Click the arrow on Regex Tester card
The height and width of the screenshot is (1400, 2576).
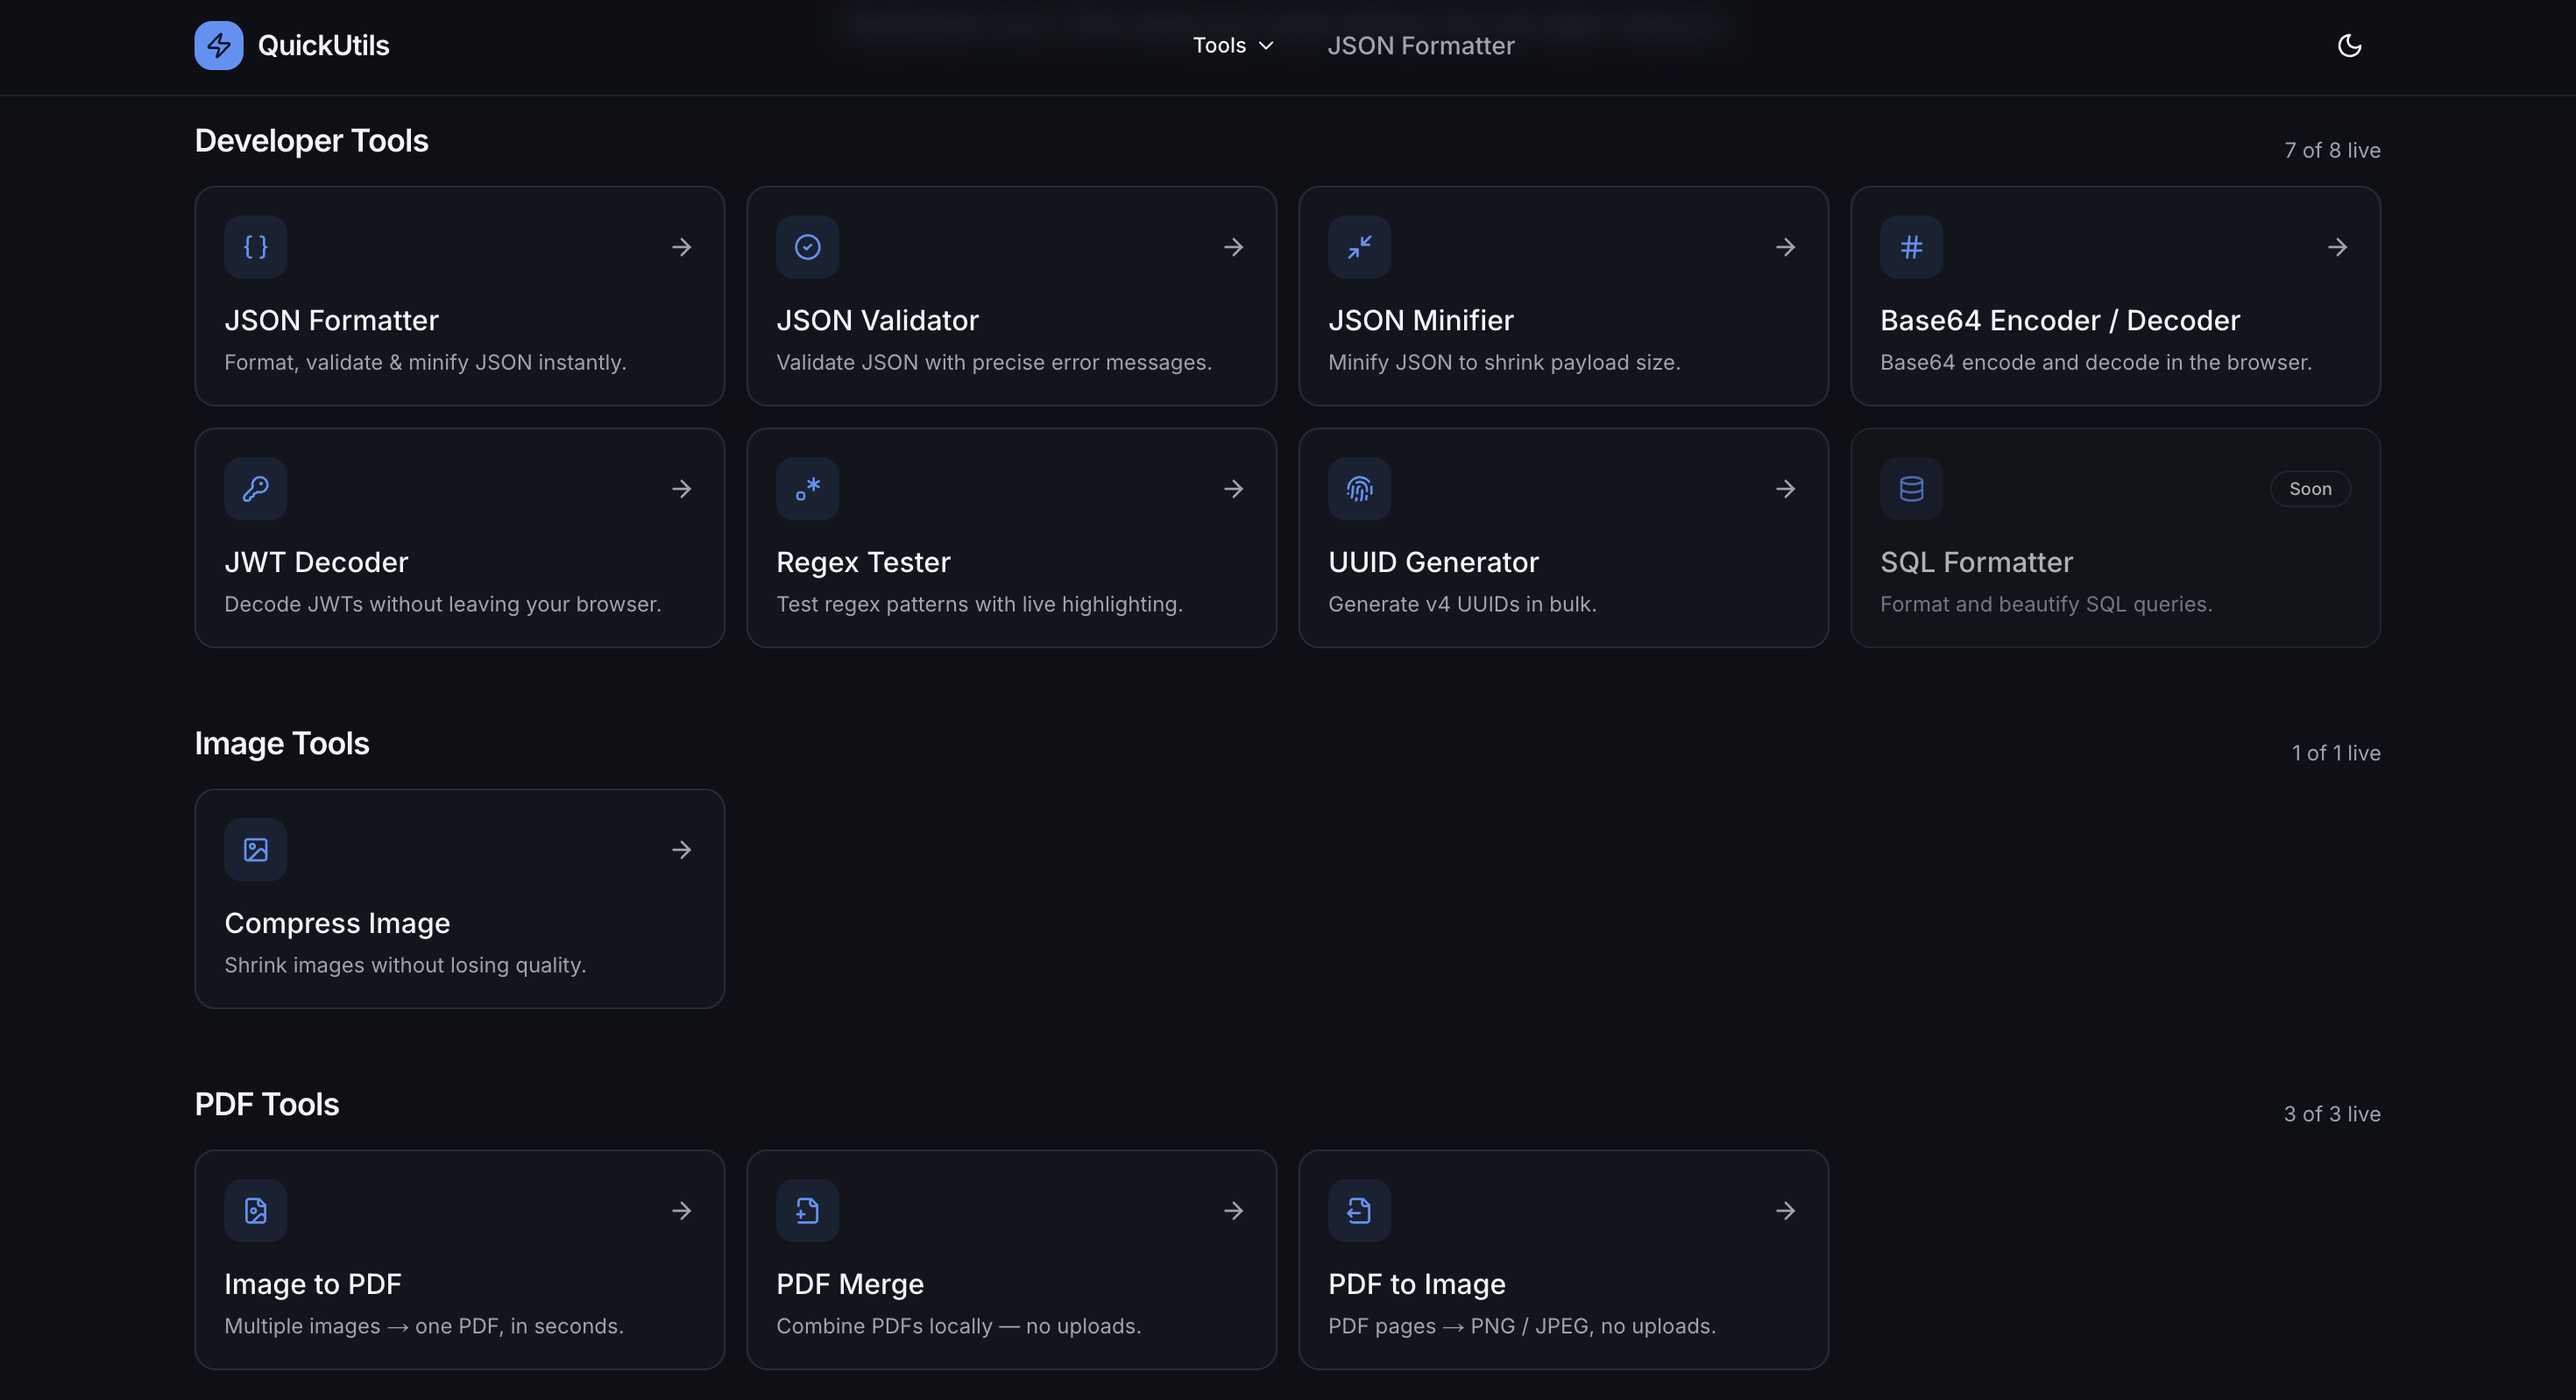(x=1233, y=488)
